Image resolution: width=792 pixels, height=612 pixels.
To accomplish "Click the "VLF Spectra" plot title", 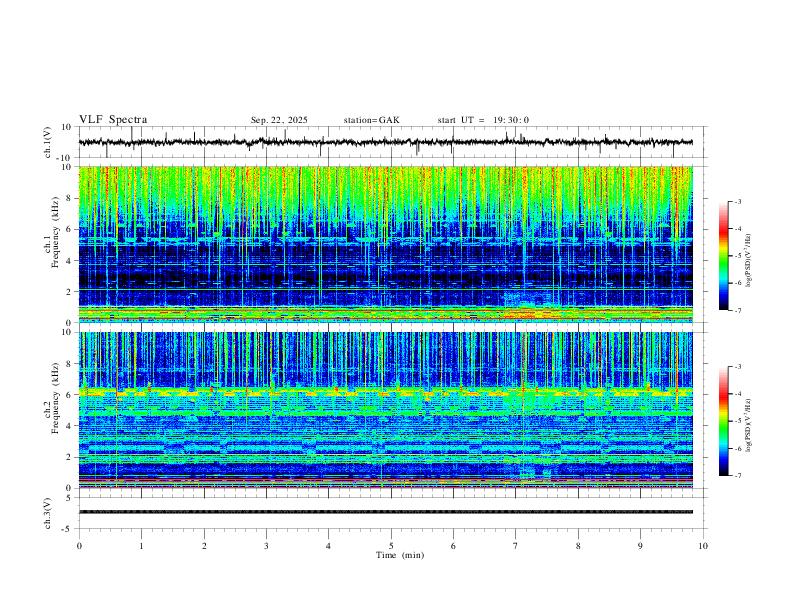I will 113,120.
